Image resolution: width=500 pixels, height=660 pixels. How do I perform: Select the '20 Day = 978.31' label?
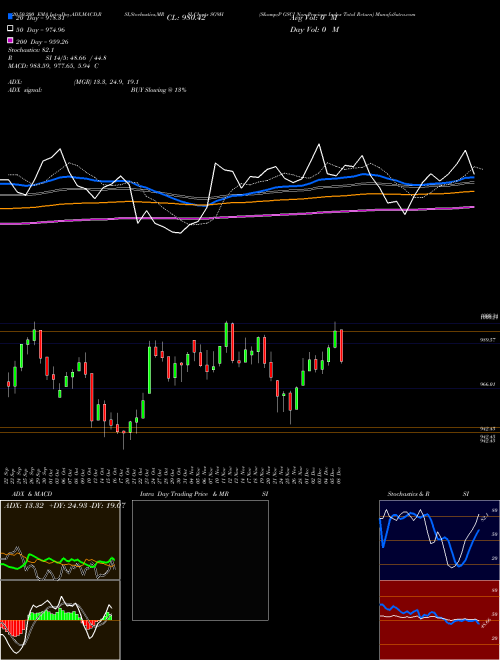coord(40,18)
